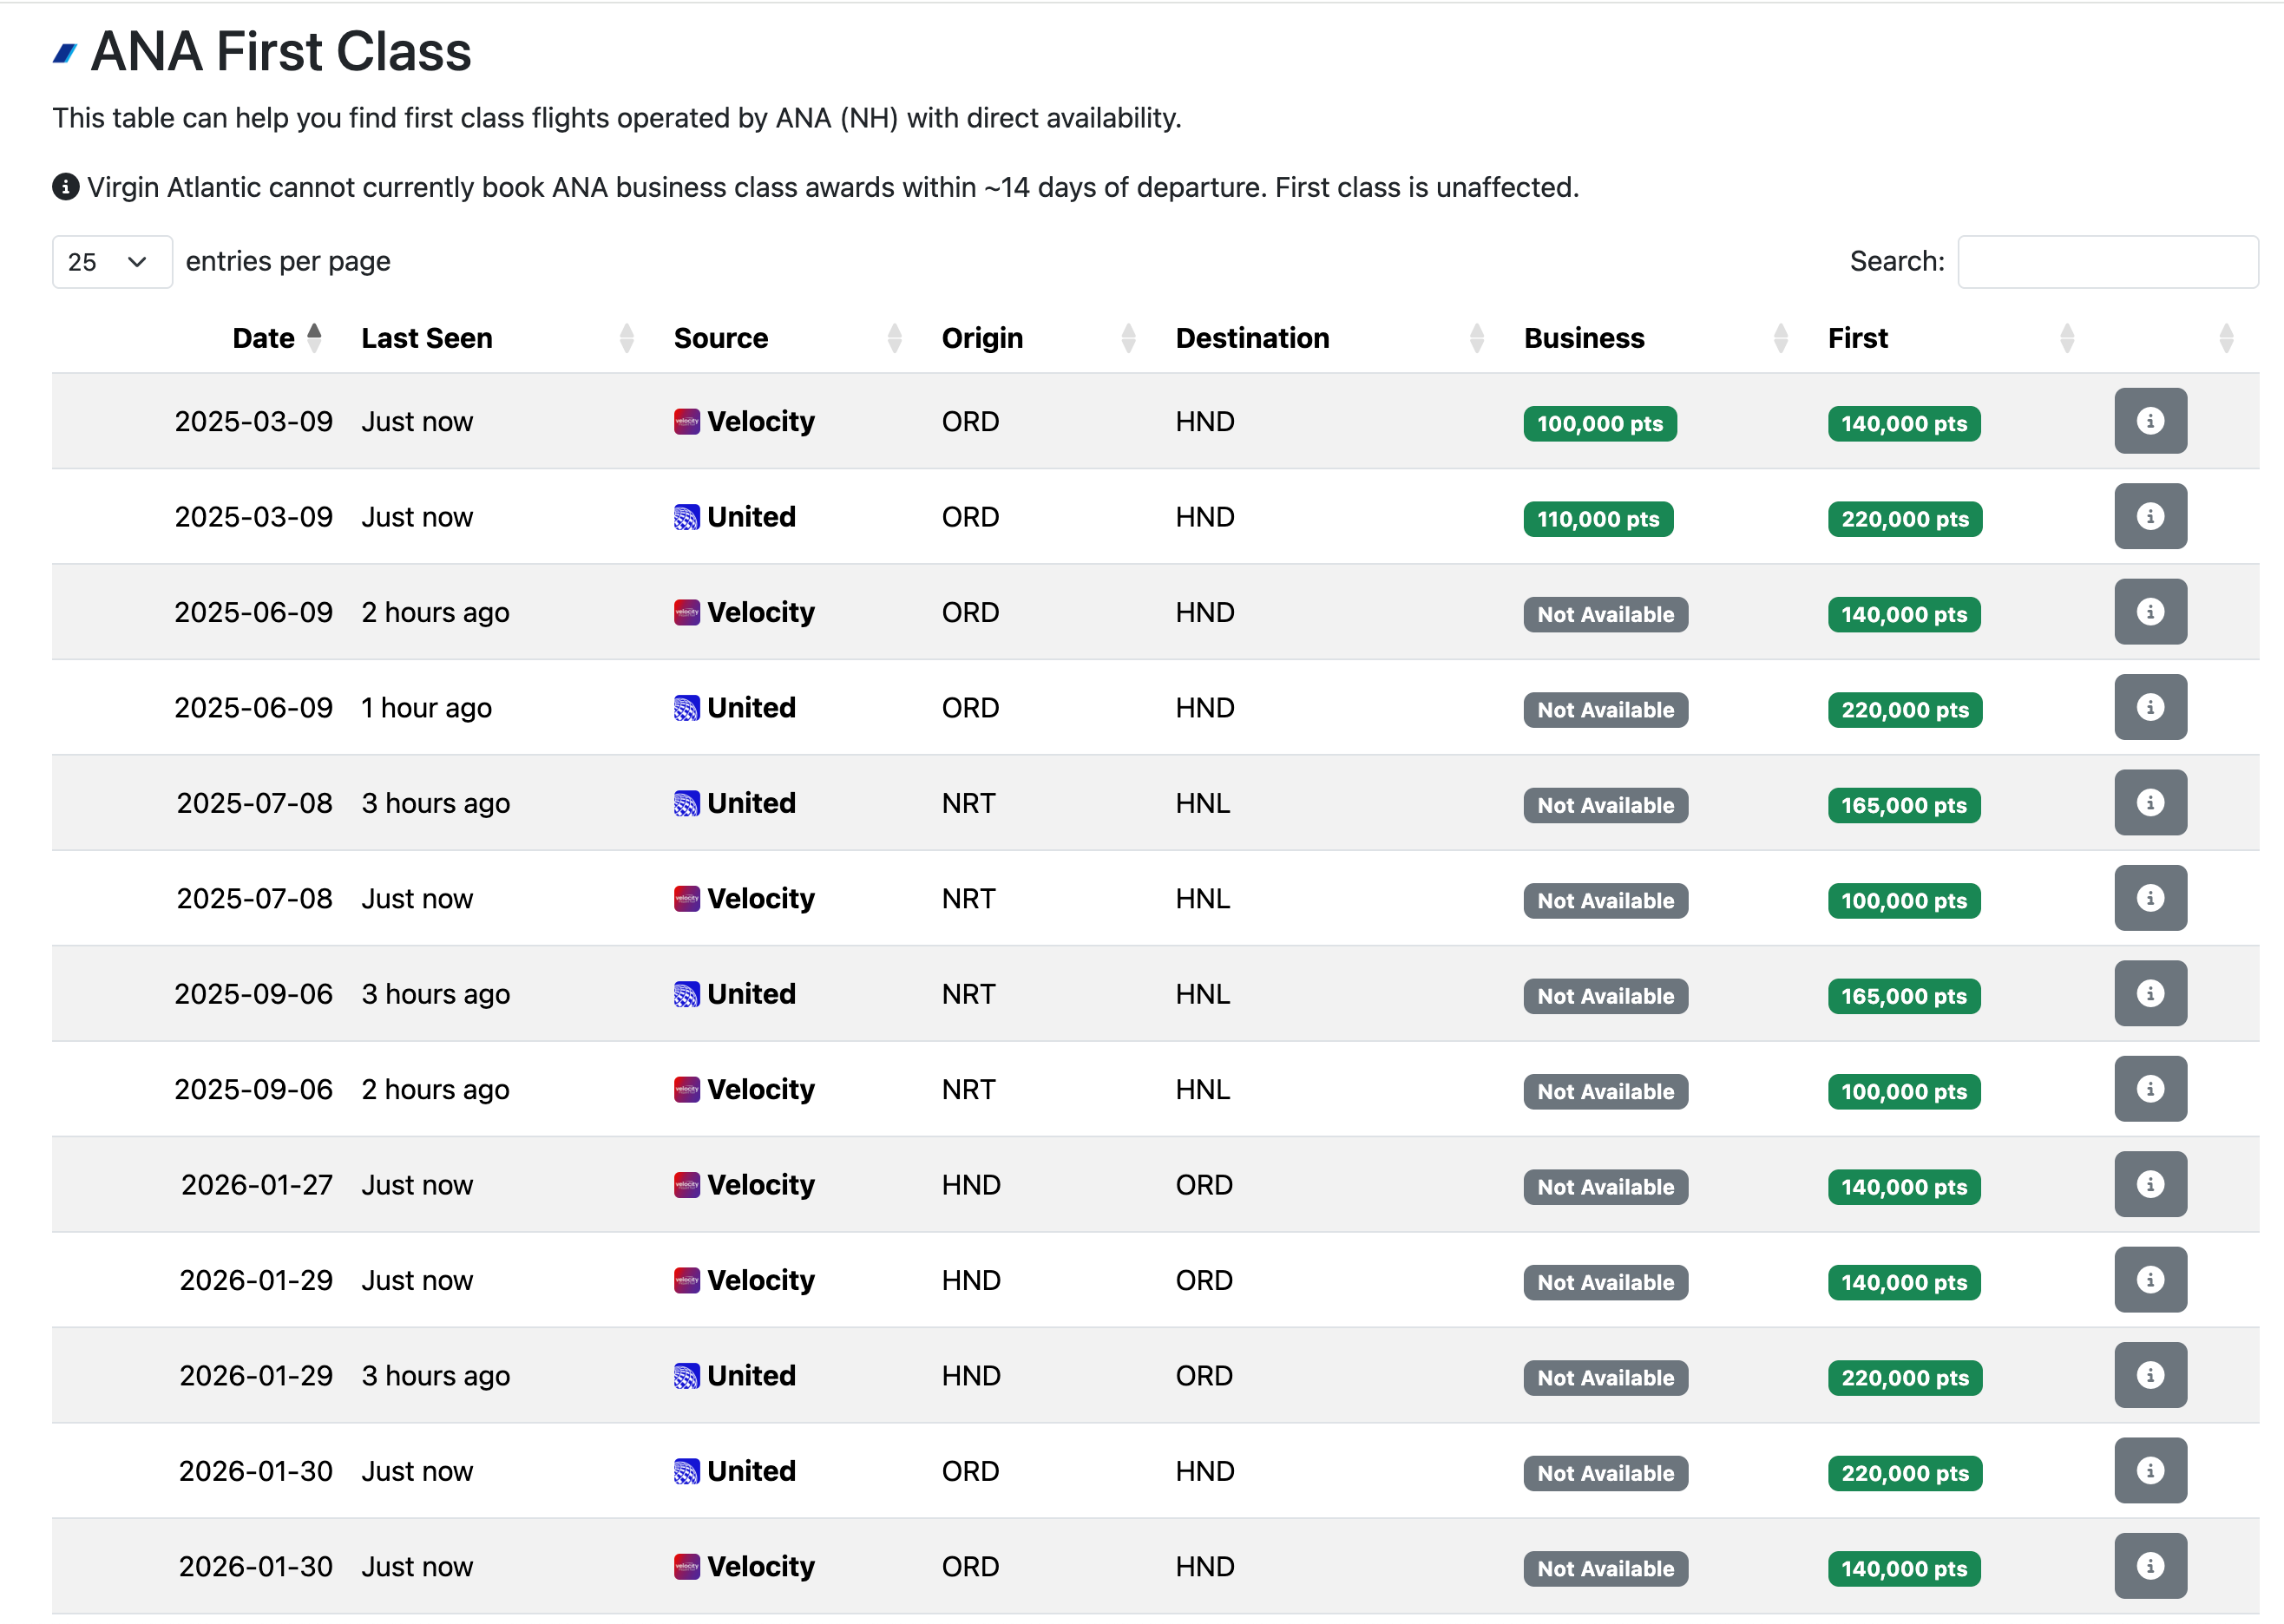Viewport: 2284px width, 1624px height.
Task: Click 220,000 pts First badge on 2026-01-30
Action: pos(1905,1473)
